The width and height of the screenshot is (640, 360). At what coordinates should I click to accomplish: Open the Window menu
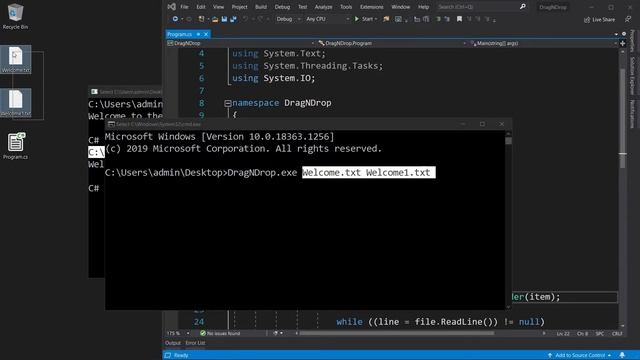pos(400,7)
